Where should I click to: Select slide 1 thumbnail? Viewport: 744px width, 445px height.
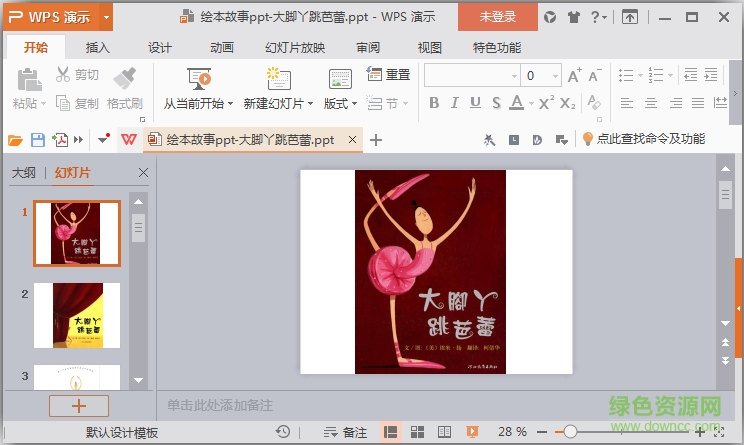[x=77, y=233]
